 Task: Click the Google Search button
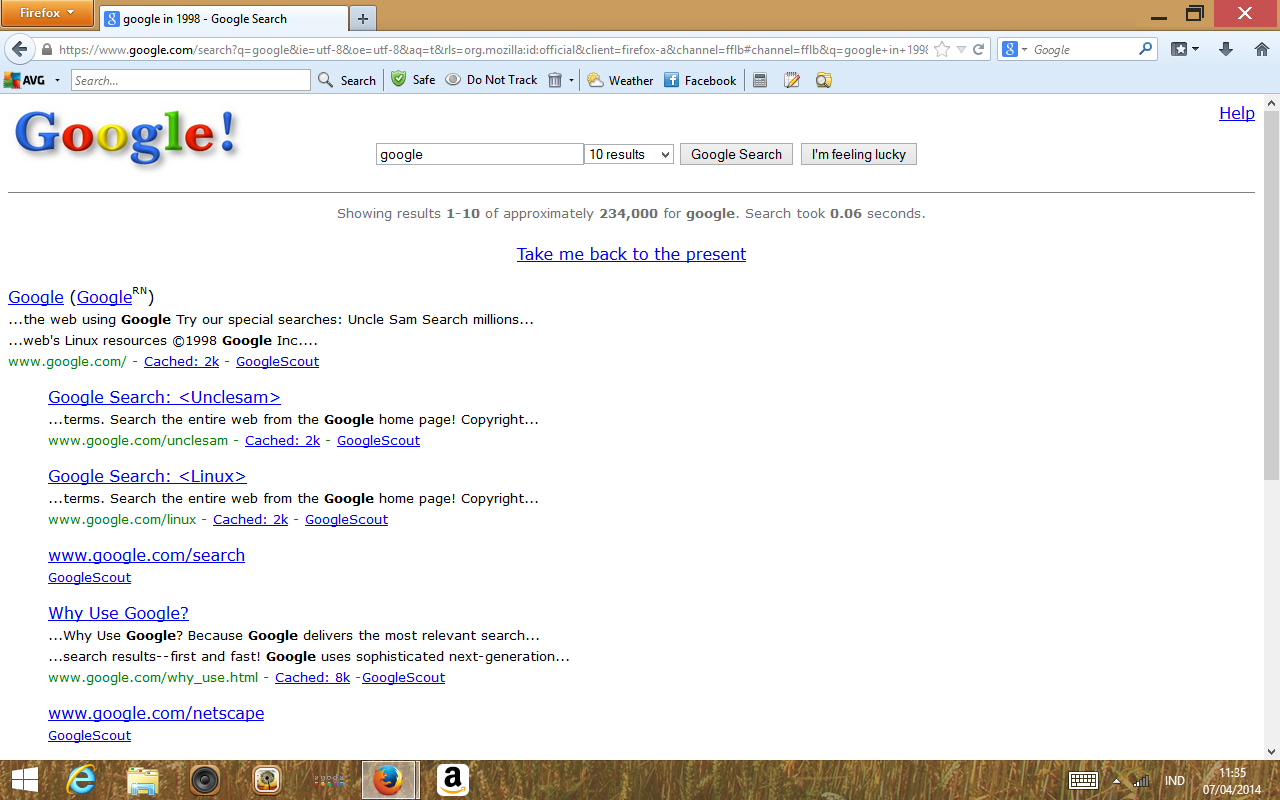point(736,154)
